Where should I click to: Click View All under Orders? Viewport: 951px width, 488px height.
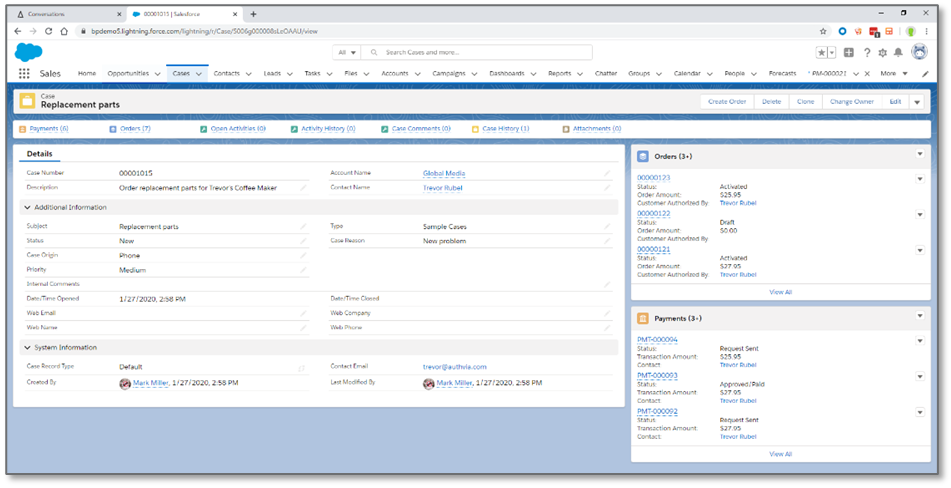click(781, 292)
